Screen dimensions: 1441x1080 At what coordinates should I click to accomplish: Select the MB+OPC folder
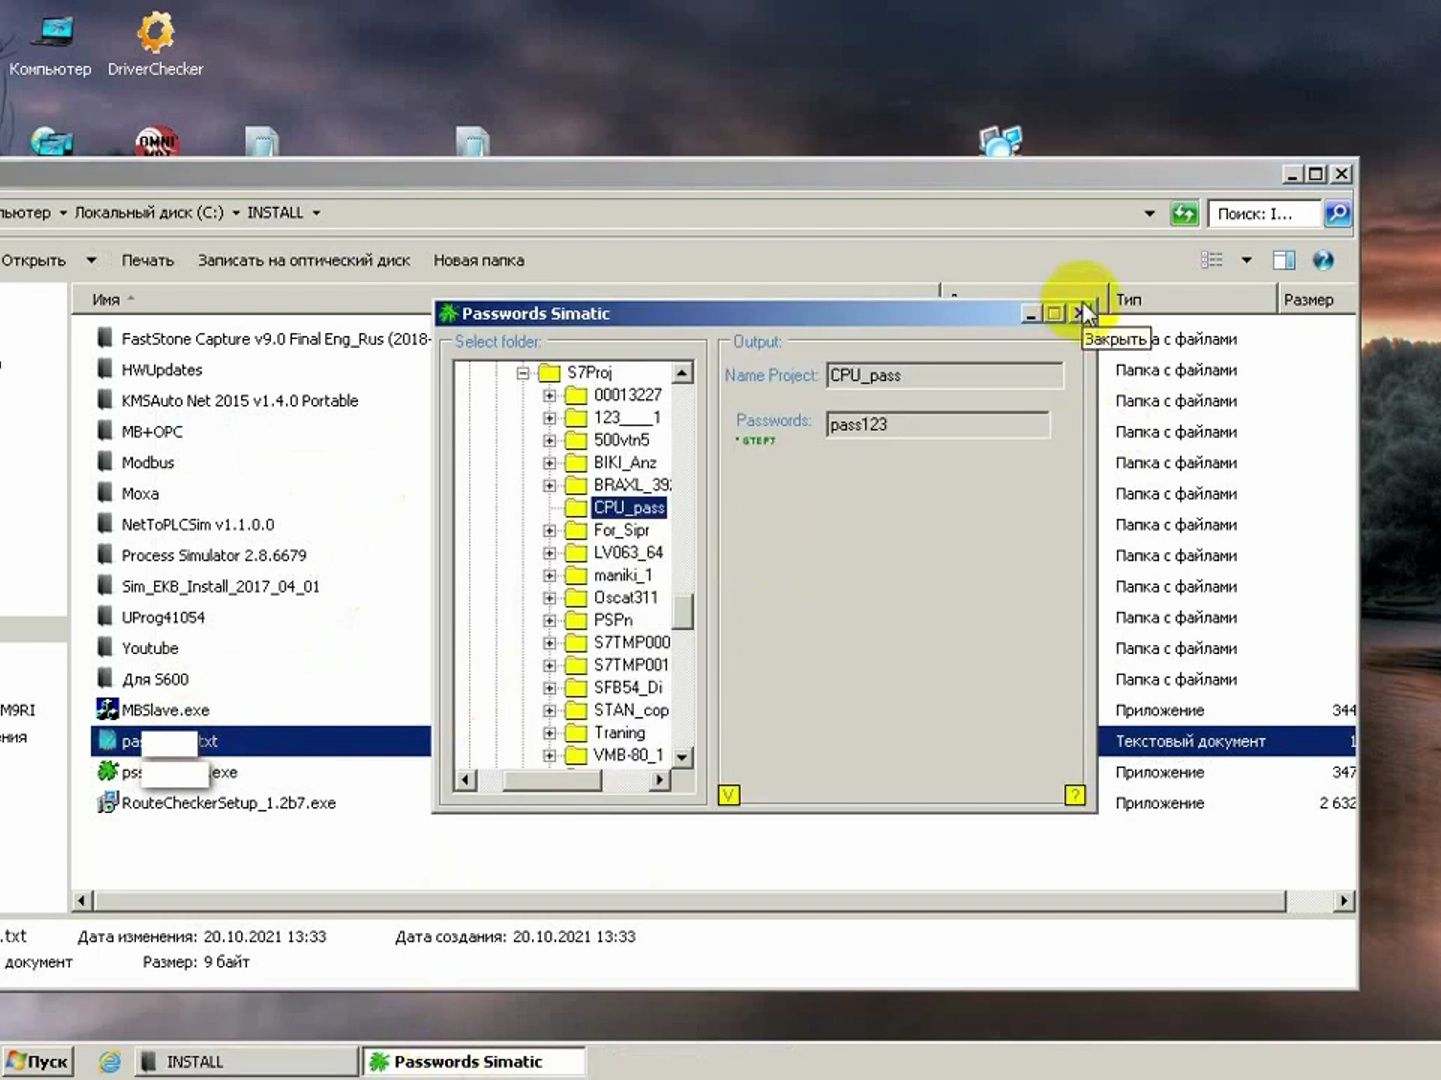[x=152, y=432]
